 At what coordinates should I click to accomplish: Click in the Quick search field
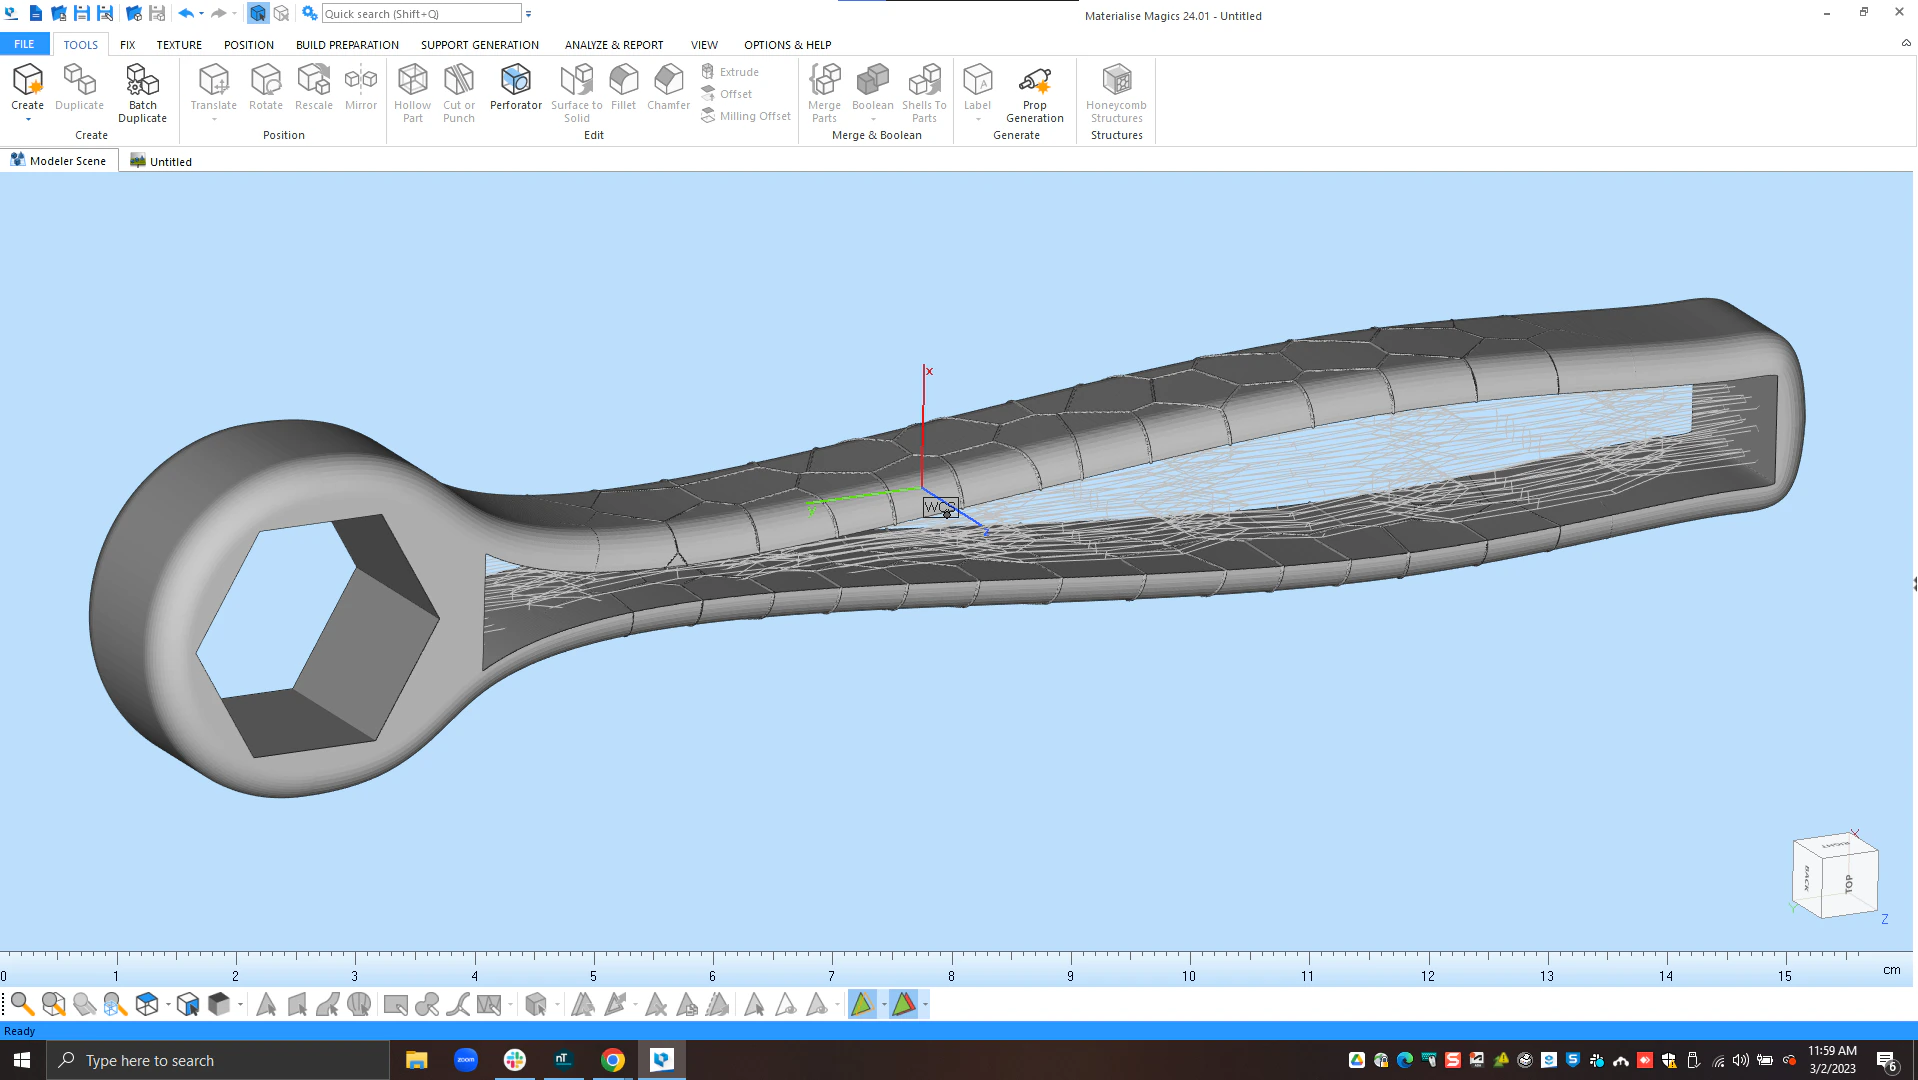point(420,14)
